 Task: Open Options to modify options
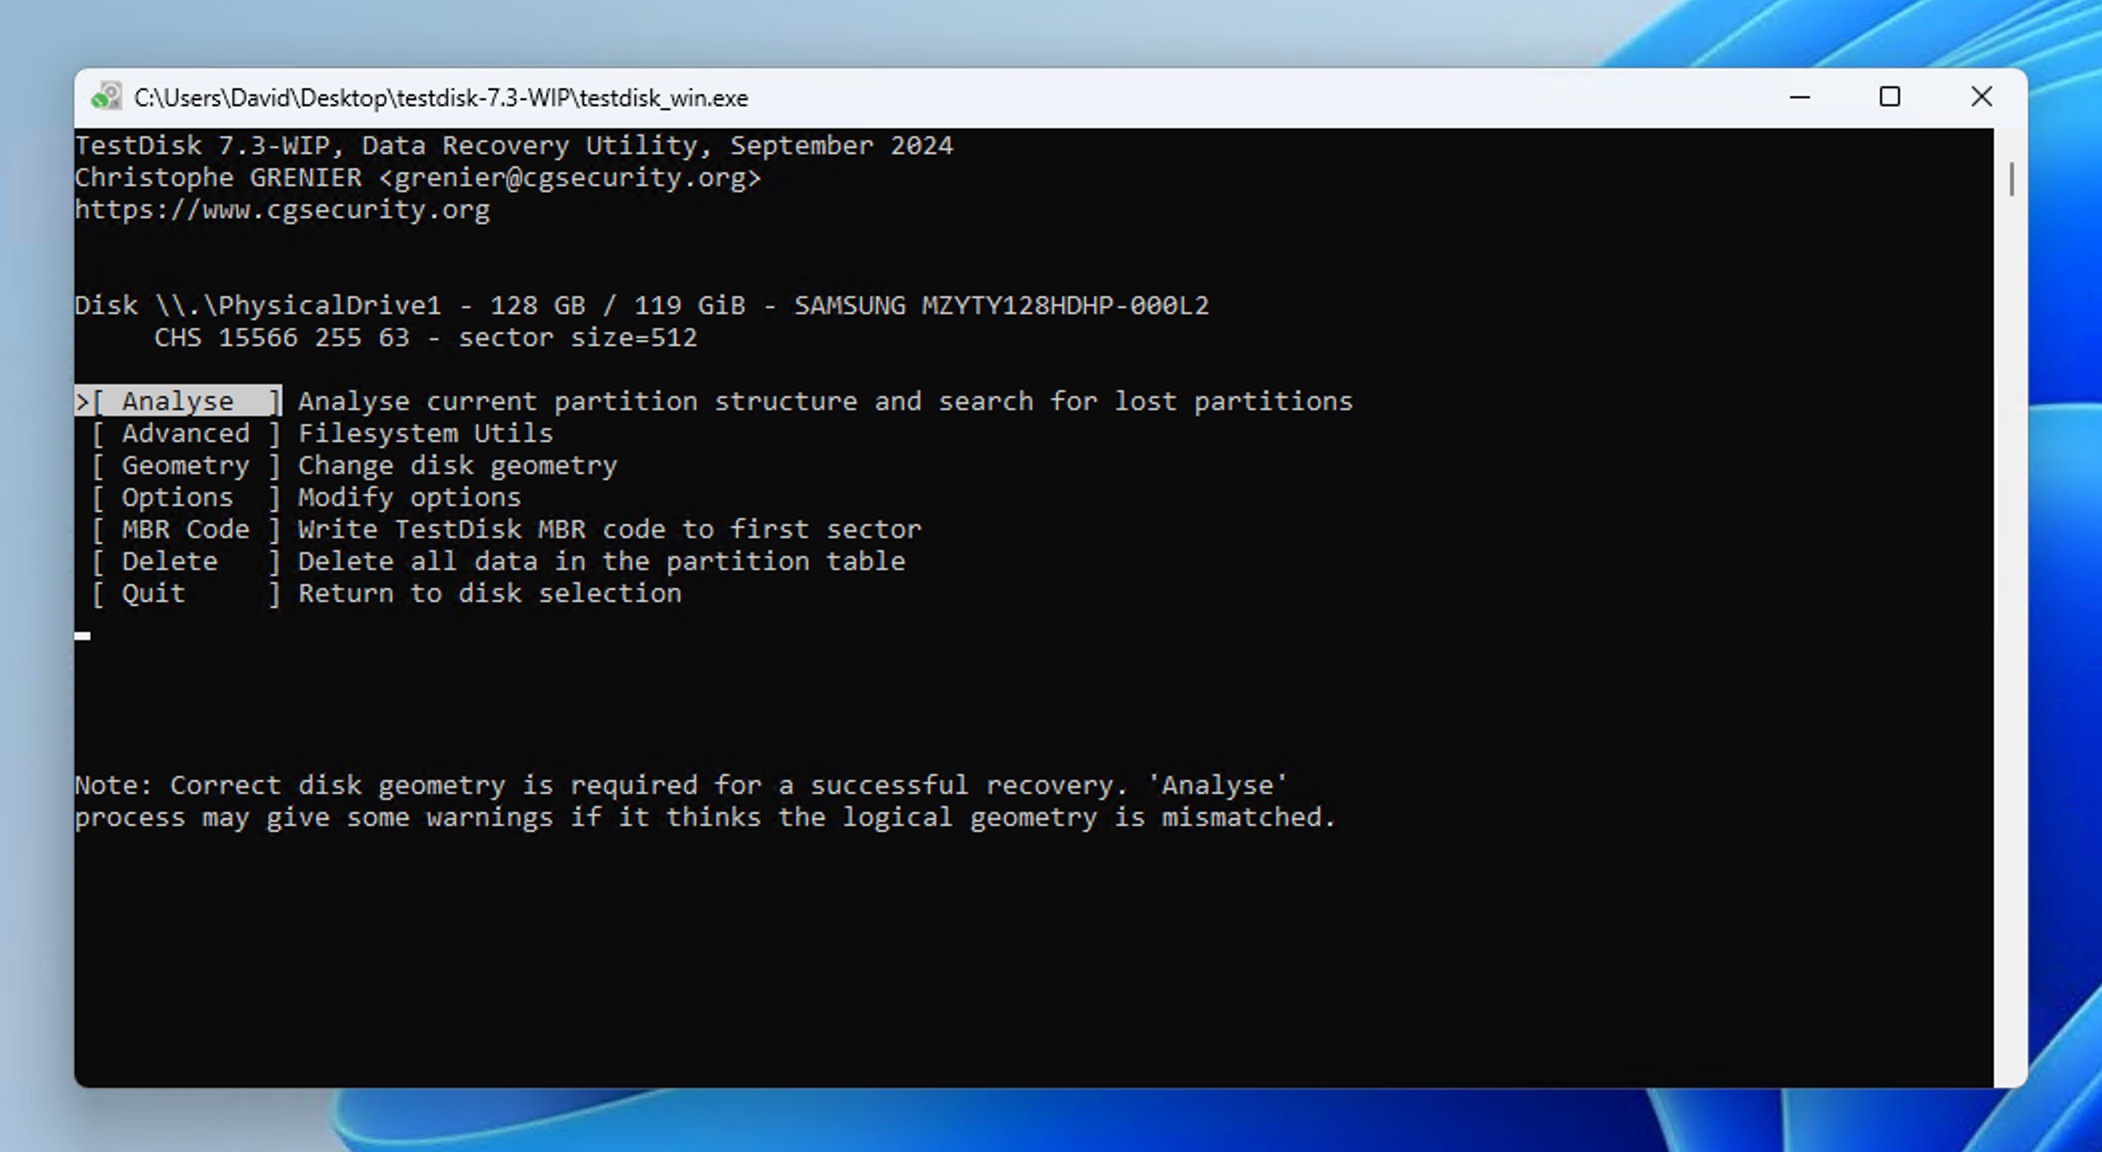click(x=177, y=496)
